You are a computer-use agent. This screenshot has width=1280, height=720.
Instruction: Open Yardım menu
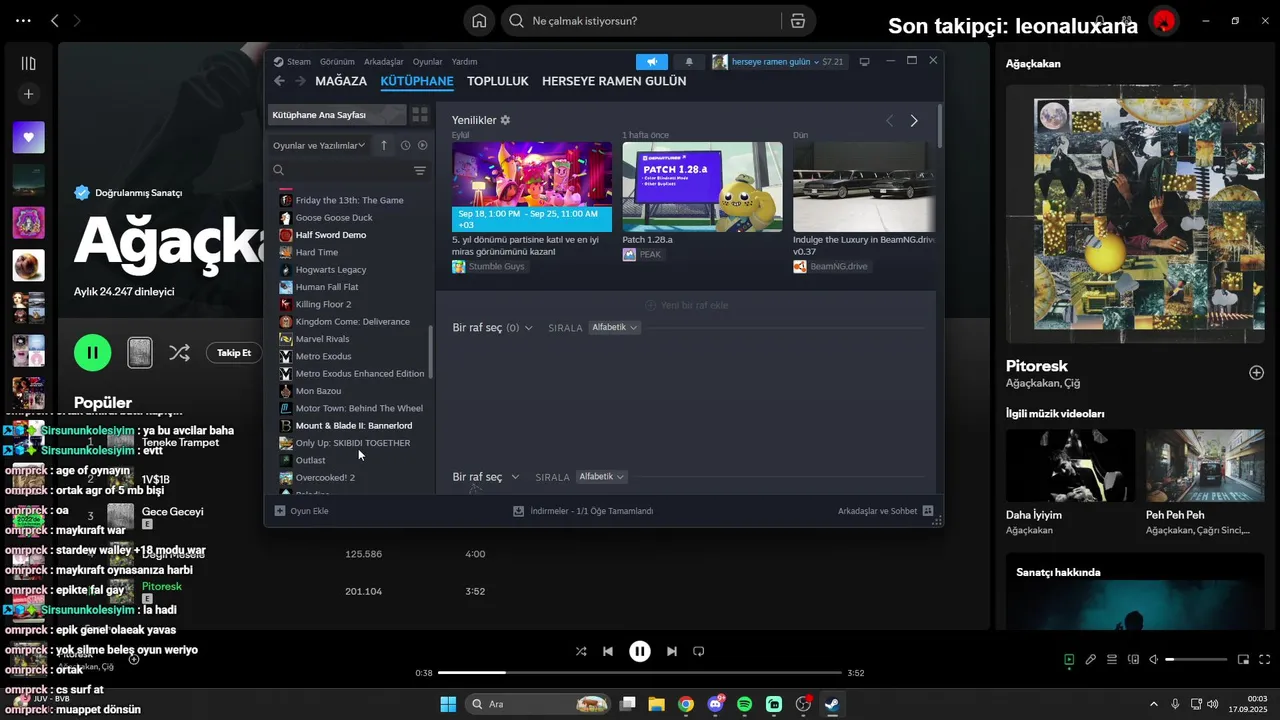[x=464, y=62]
